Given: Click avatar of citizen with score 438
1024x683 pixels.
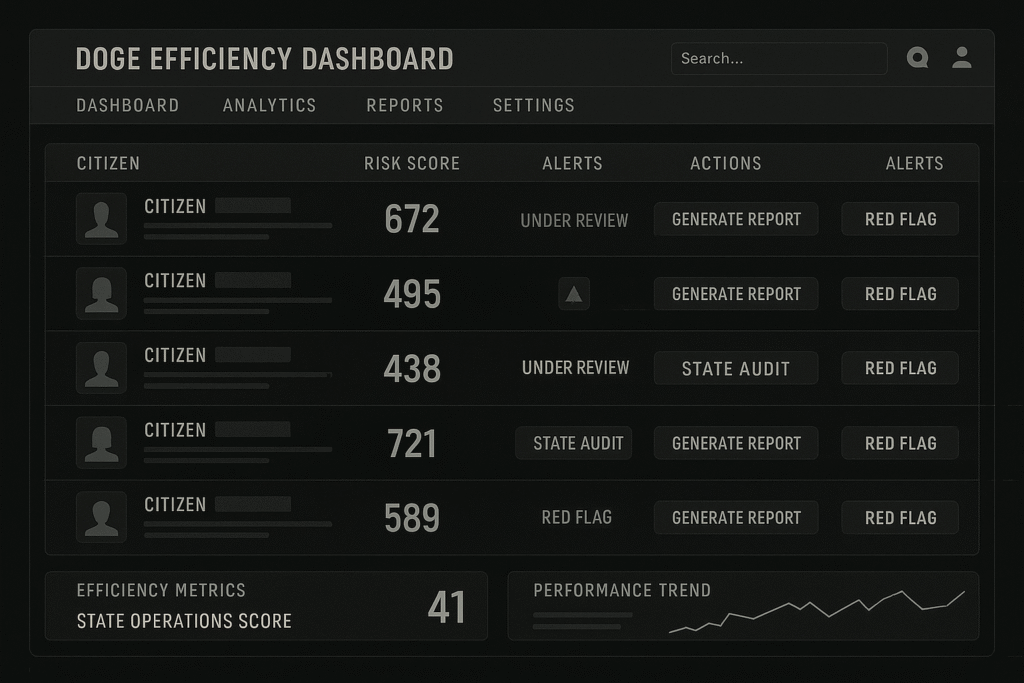Looking at the screenshot, I should [101, 368].
